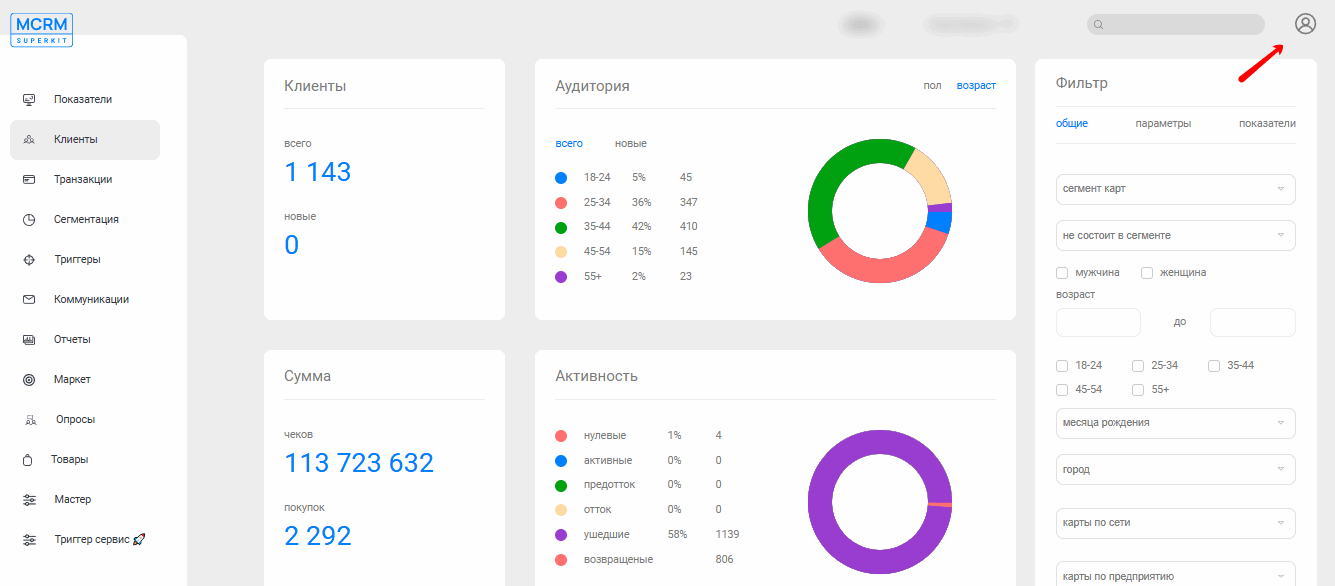Open Показатели menu item
1335x586 pixels.
[83, 100]
